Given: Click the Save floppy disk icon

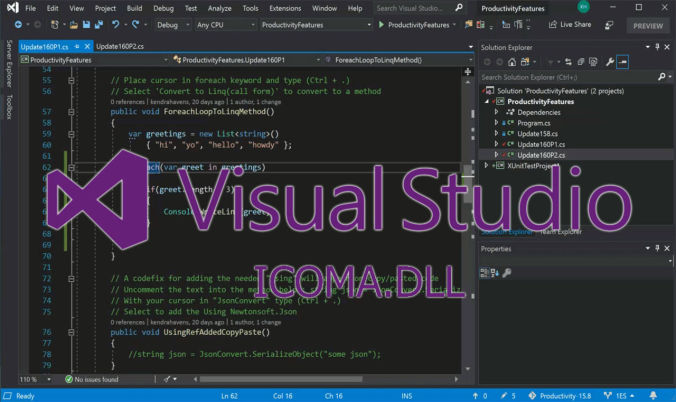Looking at the screenshot, I should point(86,25).
